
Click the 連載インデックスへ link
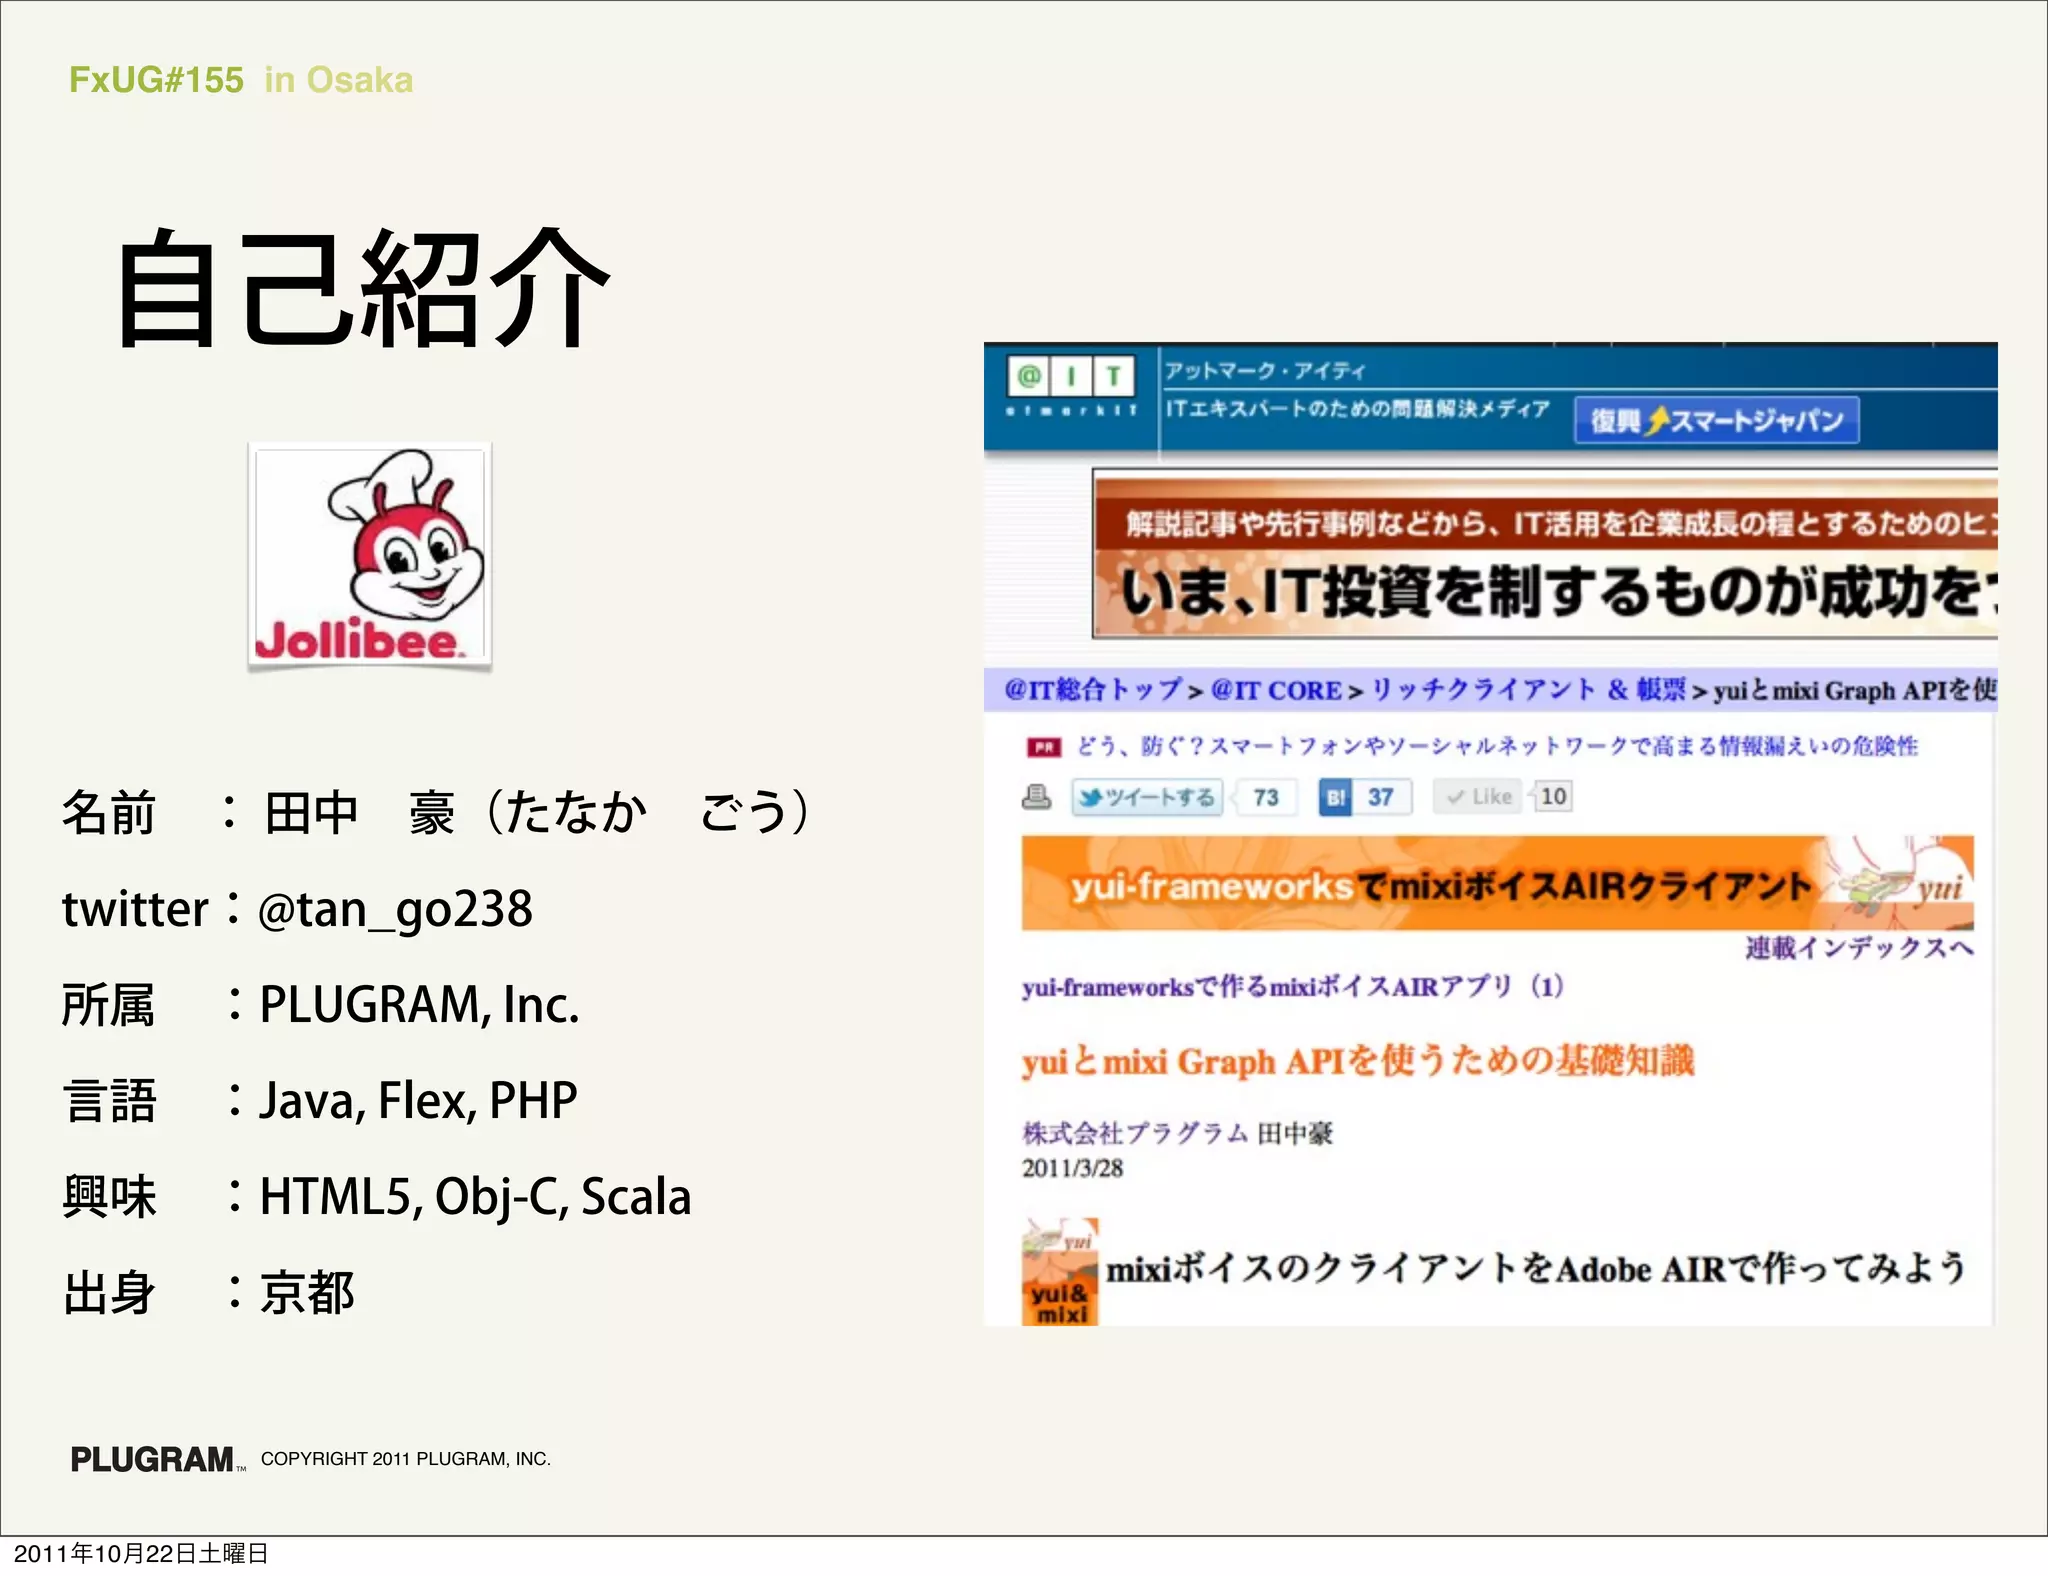point(1859,947)
